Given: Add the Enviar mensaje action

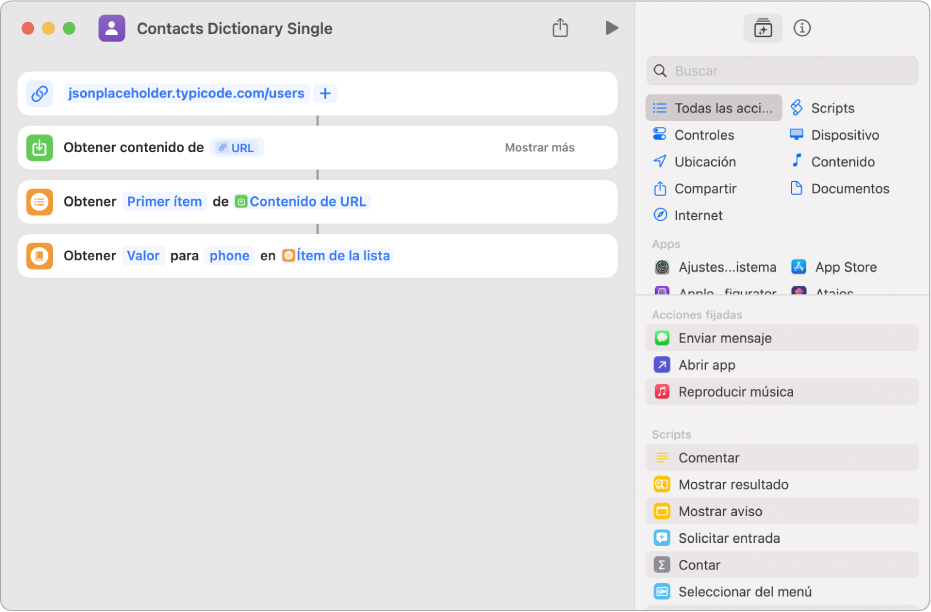Looking at the screenshot, I should click(782, 338).
